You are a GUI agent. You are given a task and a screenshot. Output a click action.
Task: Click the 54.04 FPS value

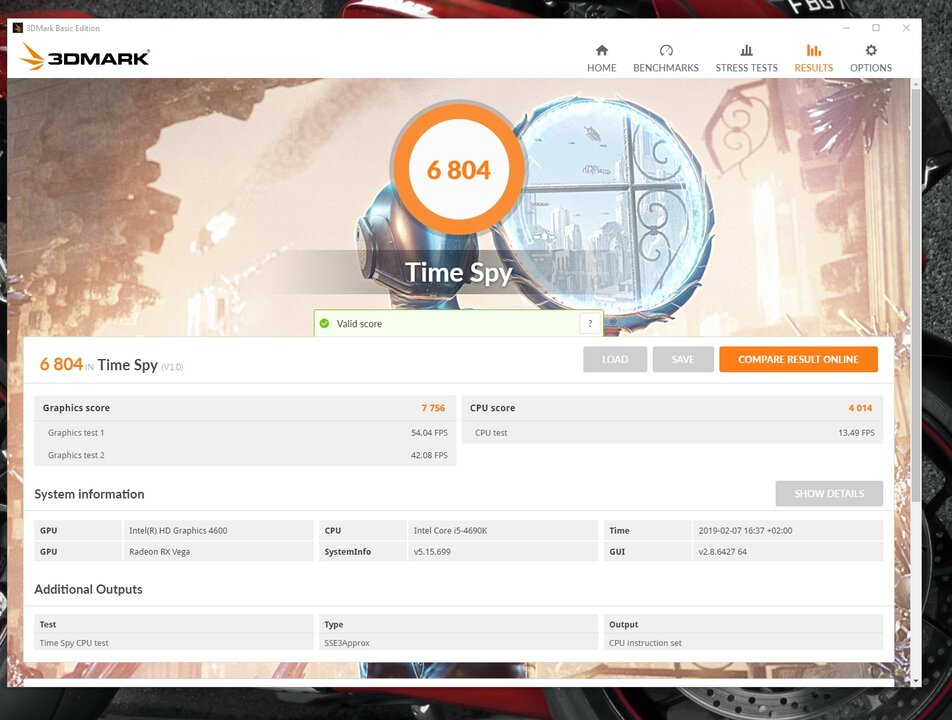[x=429, y=433]
